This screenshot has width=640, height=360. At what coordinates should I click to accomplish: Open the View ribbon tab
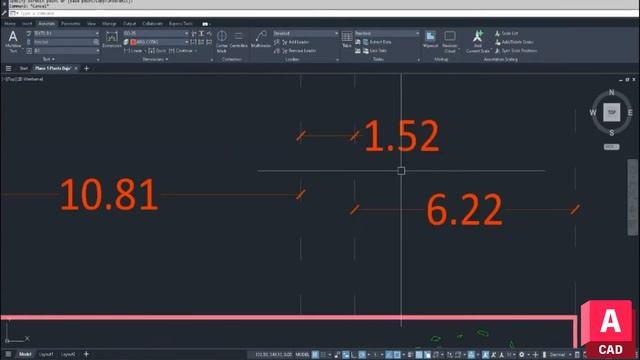91,24
